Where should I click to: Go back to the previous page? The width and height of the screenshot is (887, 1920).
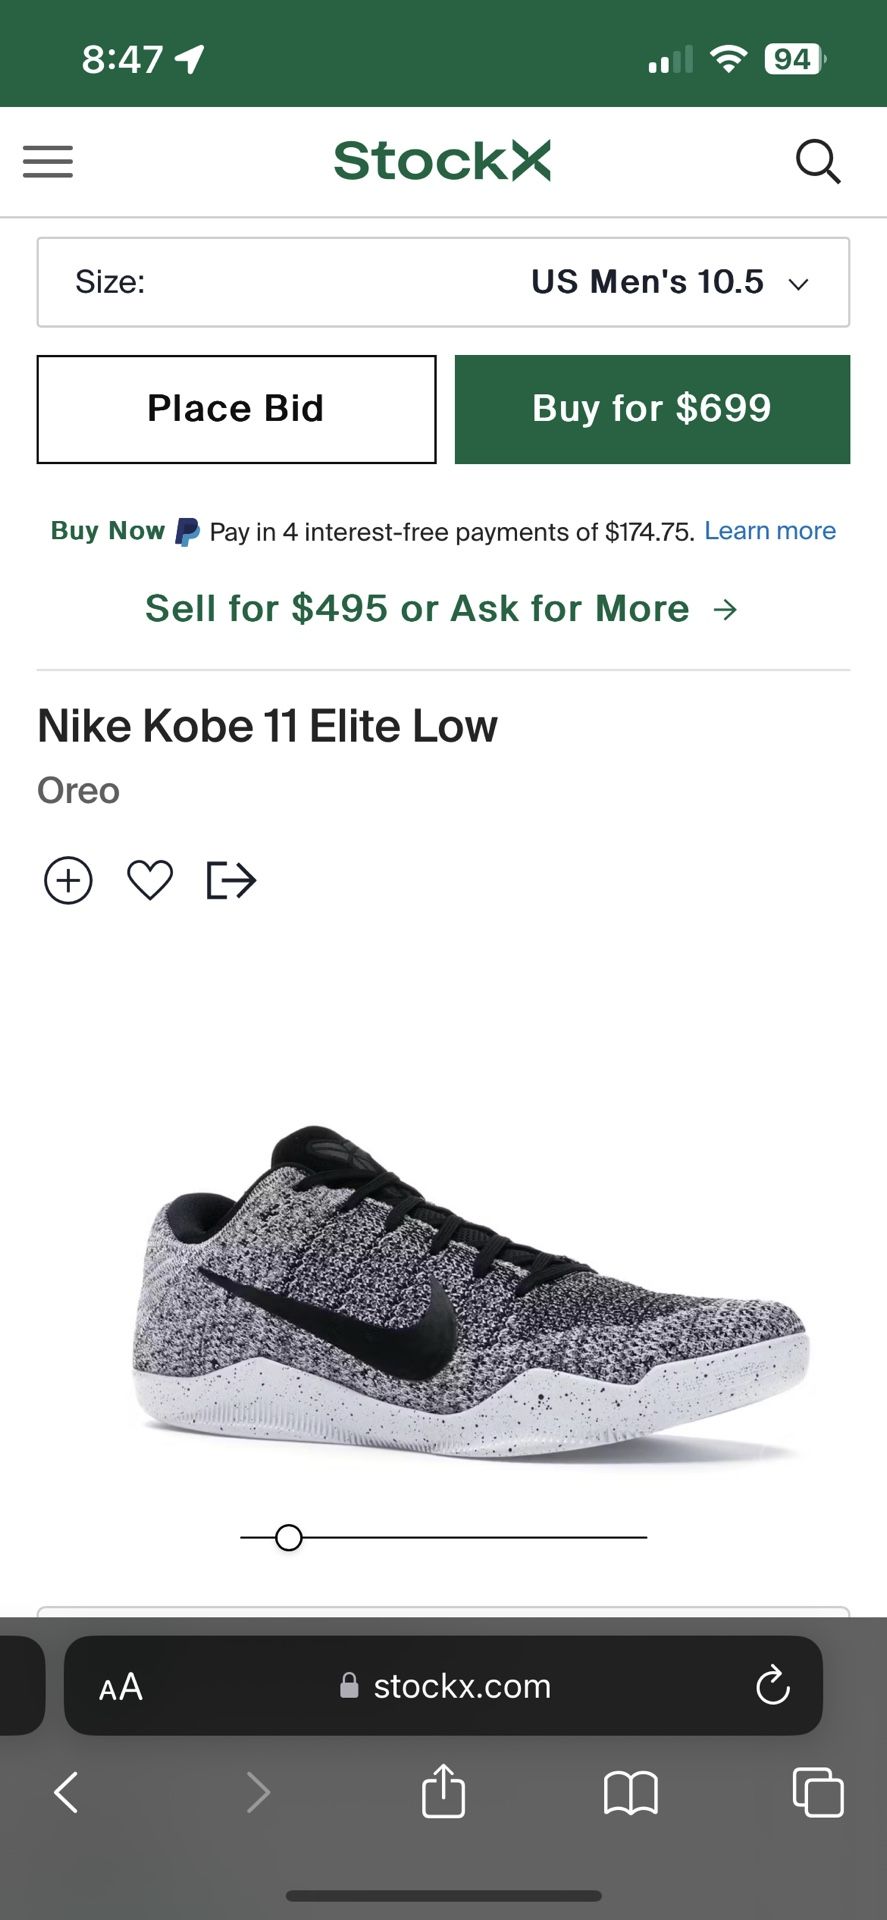point(66,1792)
